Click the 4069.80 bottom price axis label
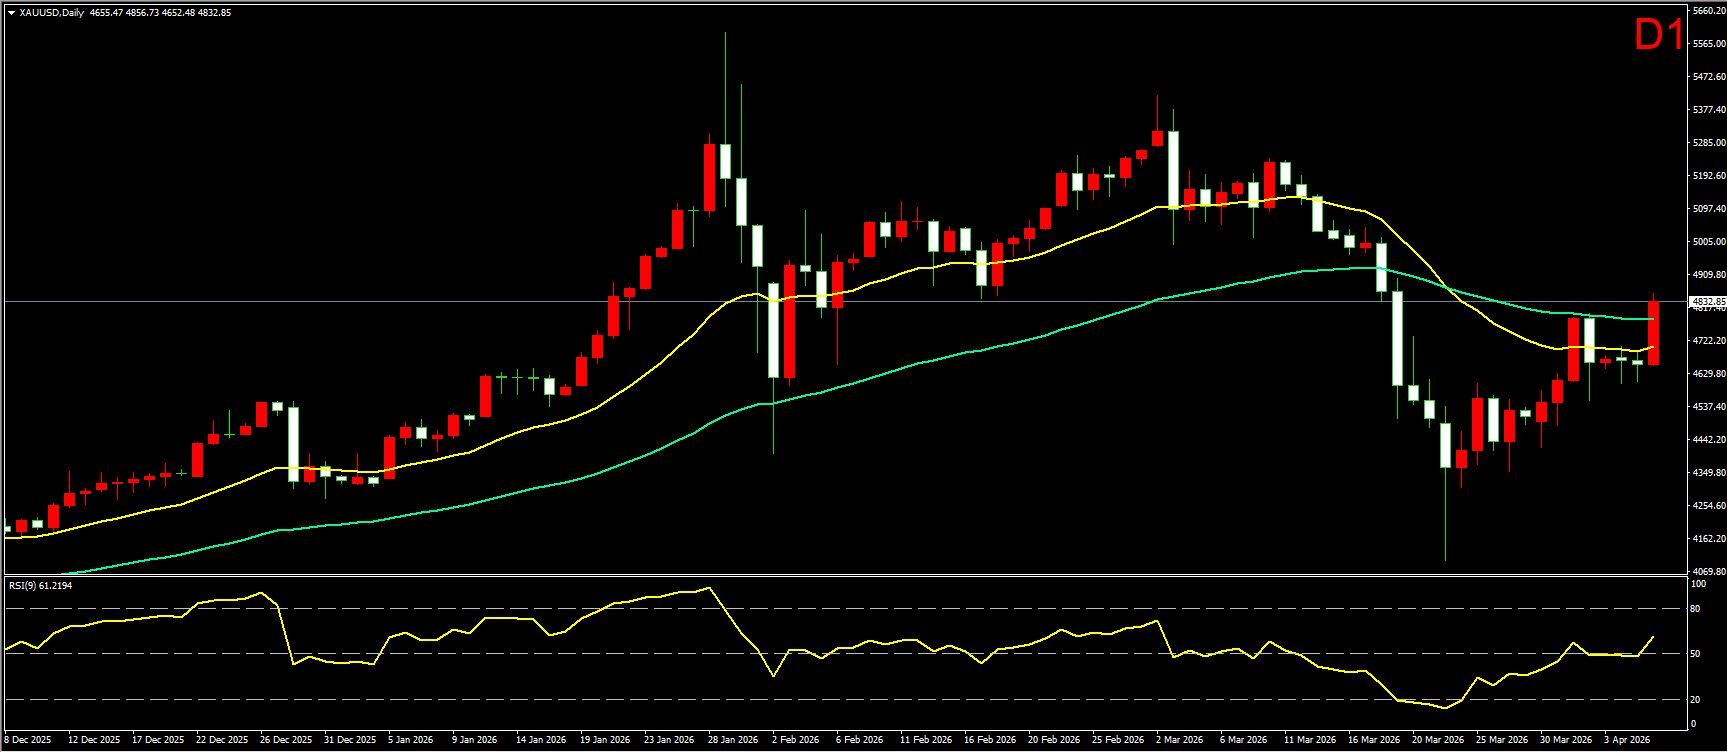 pyautogui.click(x=1708, y=571)
